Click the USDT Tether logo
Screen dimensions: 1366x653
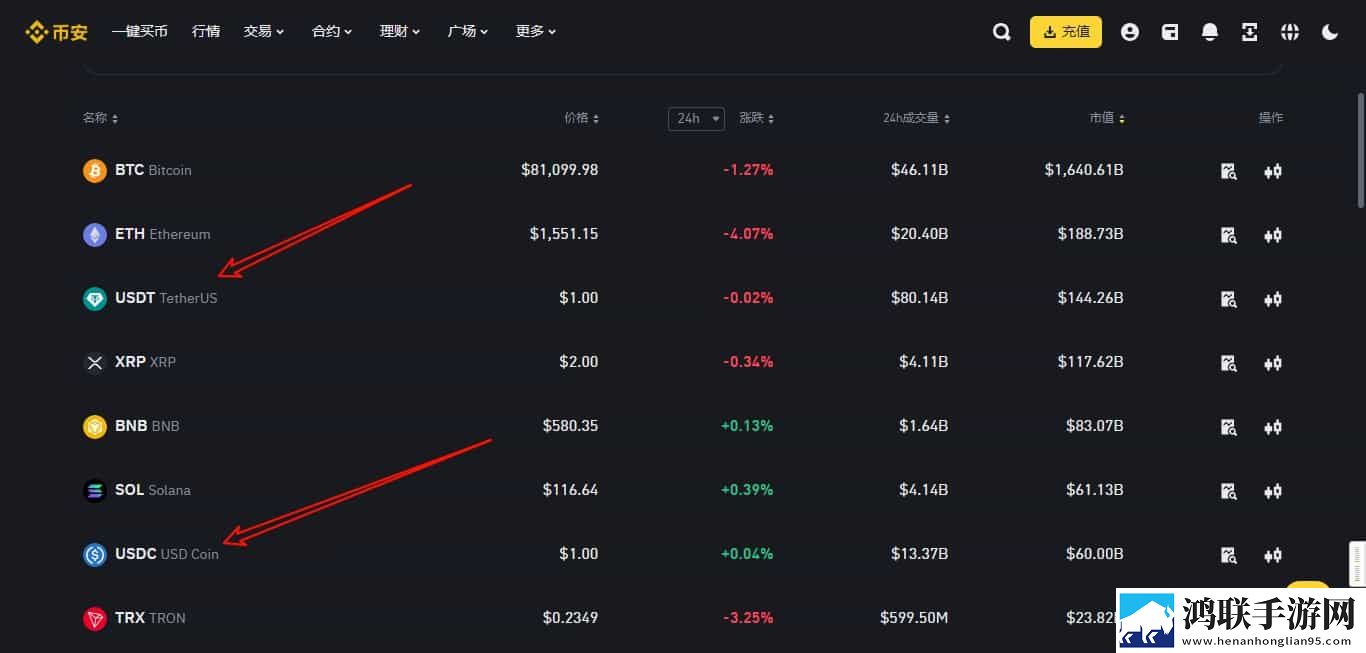point(95,298)
